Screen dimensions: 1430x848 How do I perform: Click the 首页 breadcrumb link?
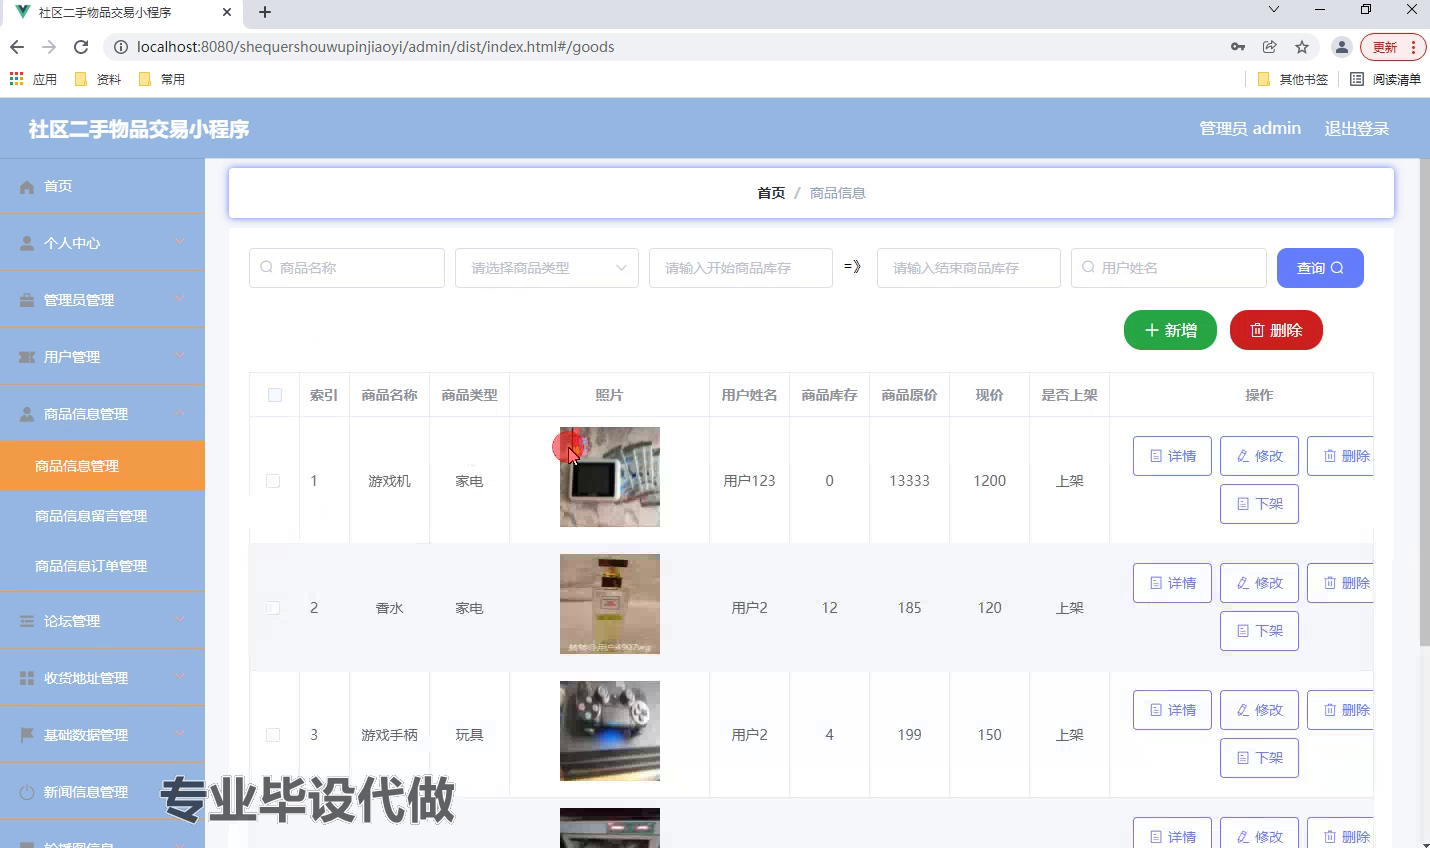click(x=771, y=193)
